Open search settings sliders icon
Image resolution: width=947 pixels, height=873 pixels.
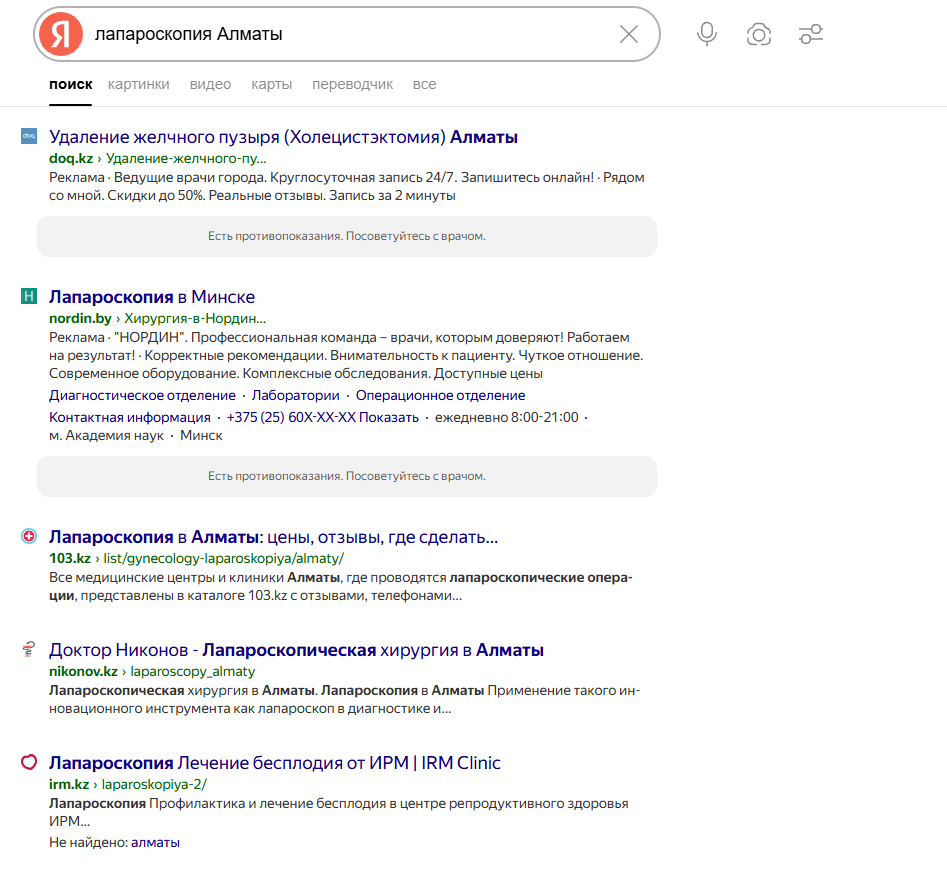click(811, 34)
